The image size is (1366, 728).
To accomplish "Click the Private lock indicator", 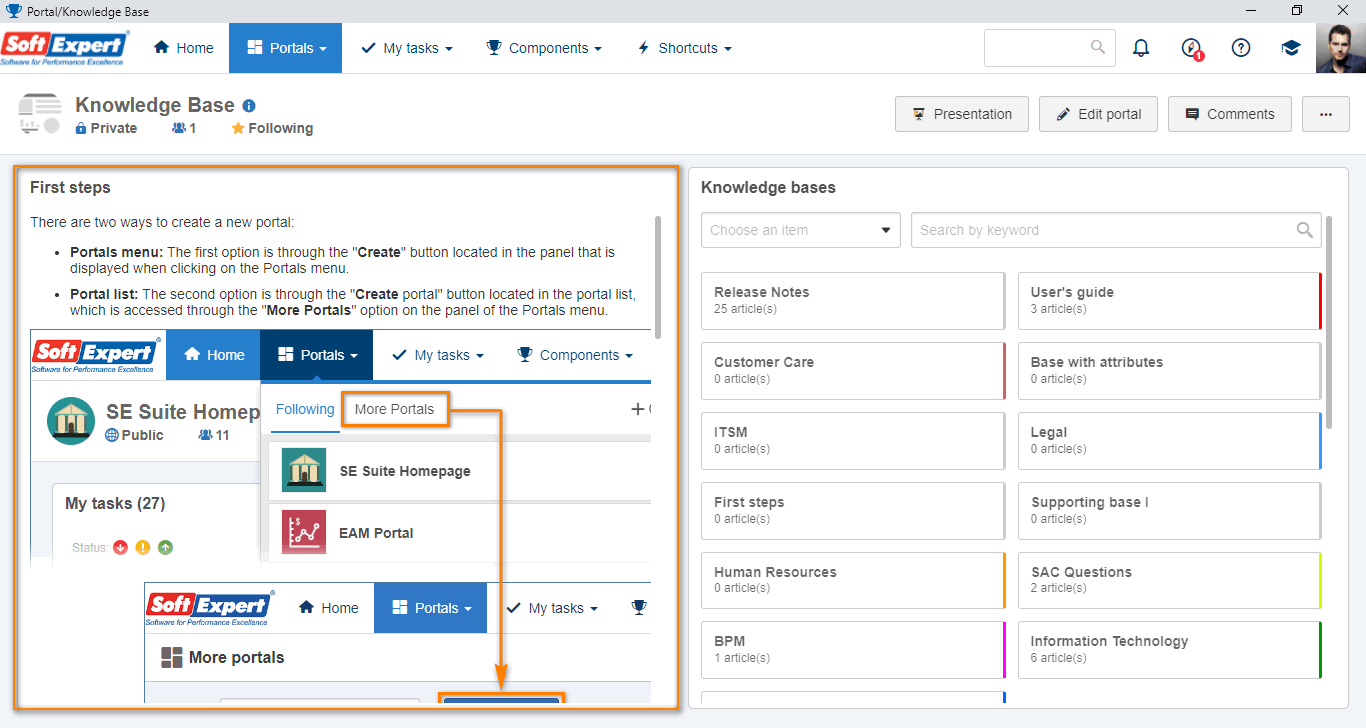I will [x=106, y=128].
